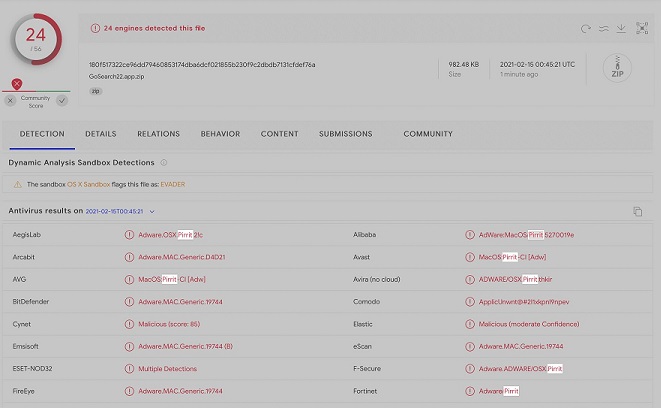
Task: Click the red community score shield icon
Action: click(x=17, y=84)
